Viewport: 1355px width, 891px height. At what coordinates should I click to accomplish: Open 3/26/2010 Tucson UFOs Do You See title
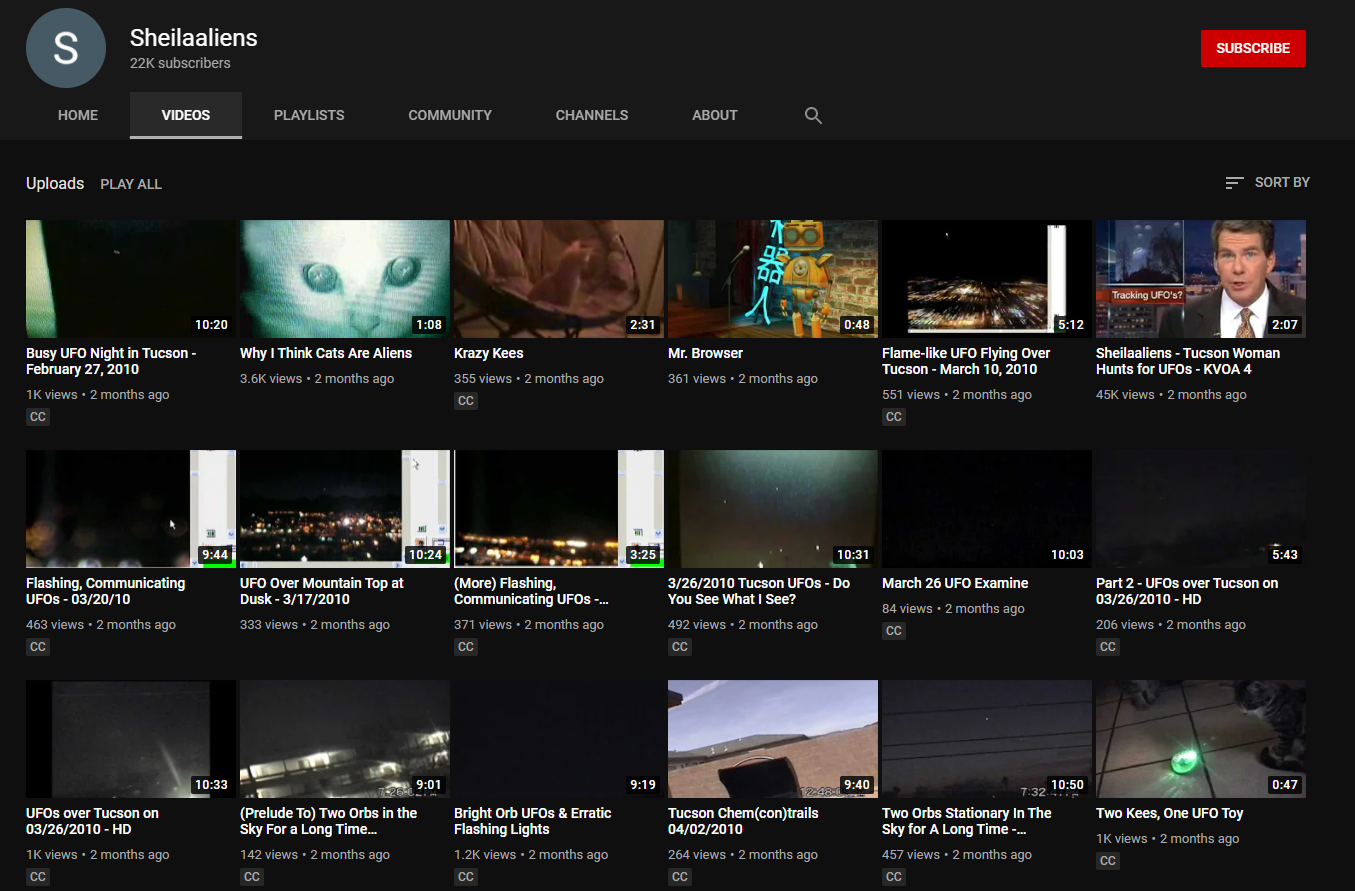(x=759, y=591)
